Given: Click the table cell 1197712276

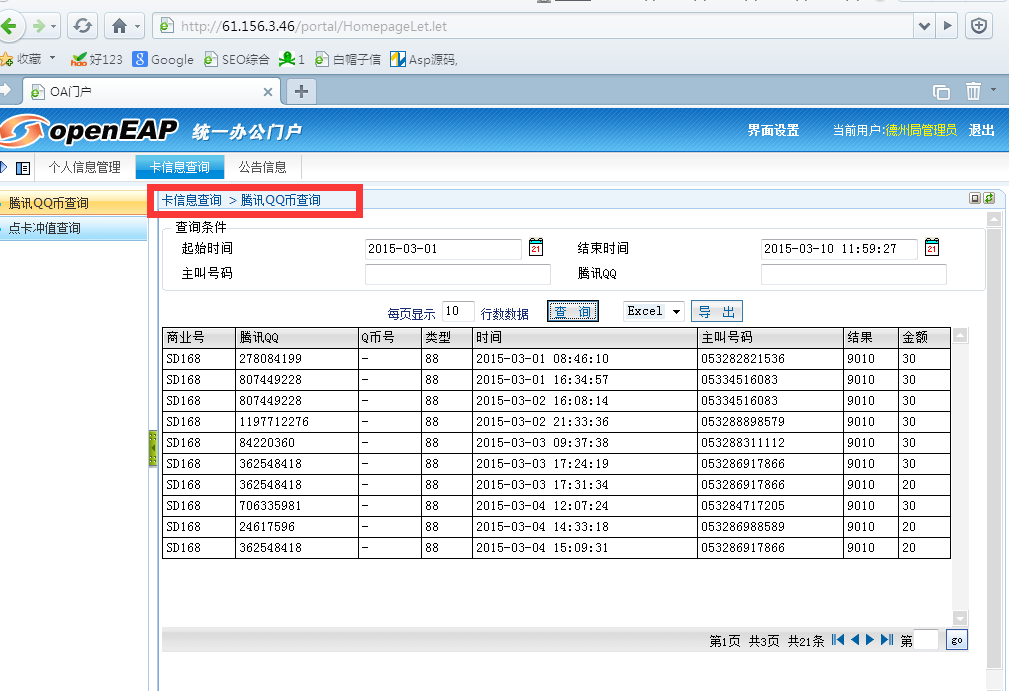Looking at the screenshot, I should (x=297, y=422).
